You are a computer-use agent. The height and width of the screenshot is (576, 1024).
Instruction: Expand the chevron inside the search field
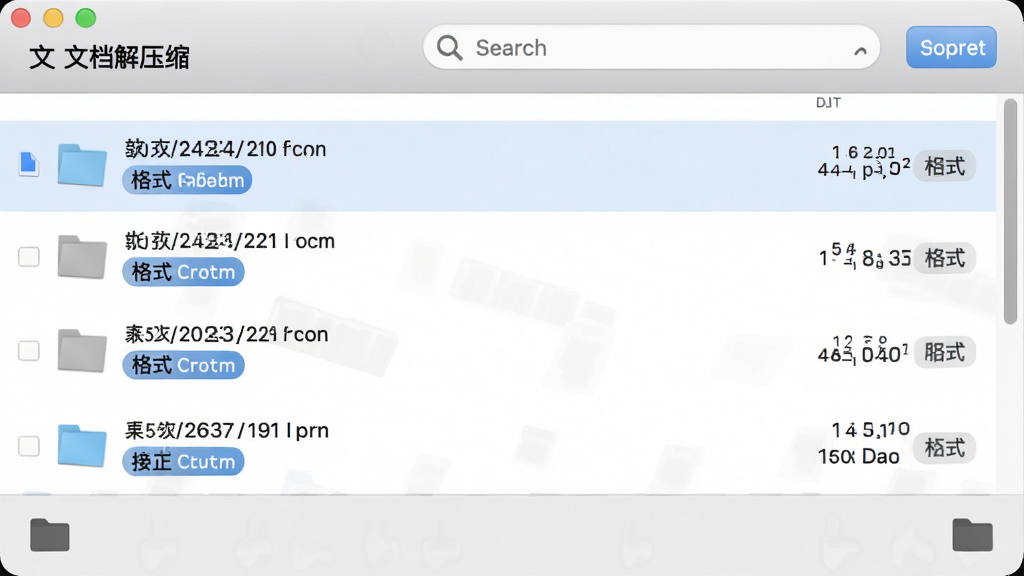click(860, 50)
